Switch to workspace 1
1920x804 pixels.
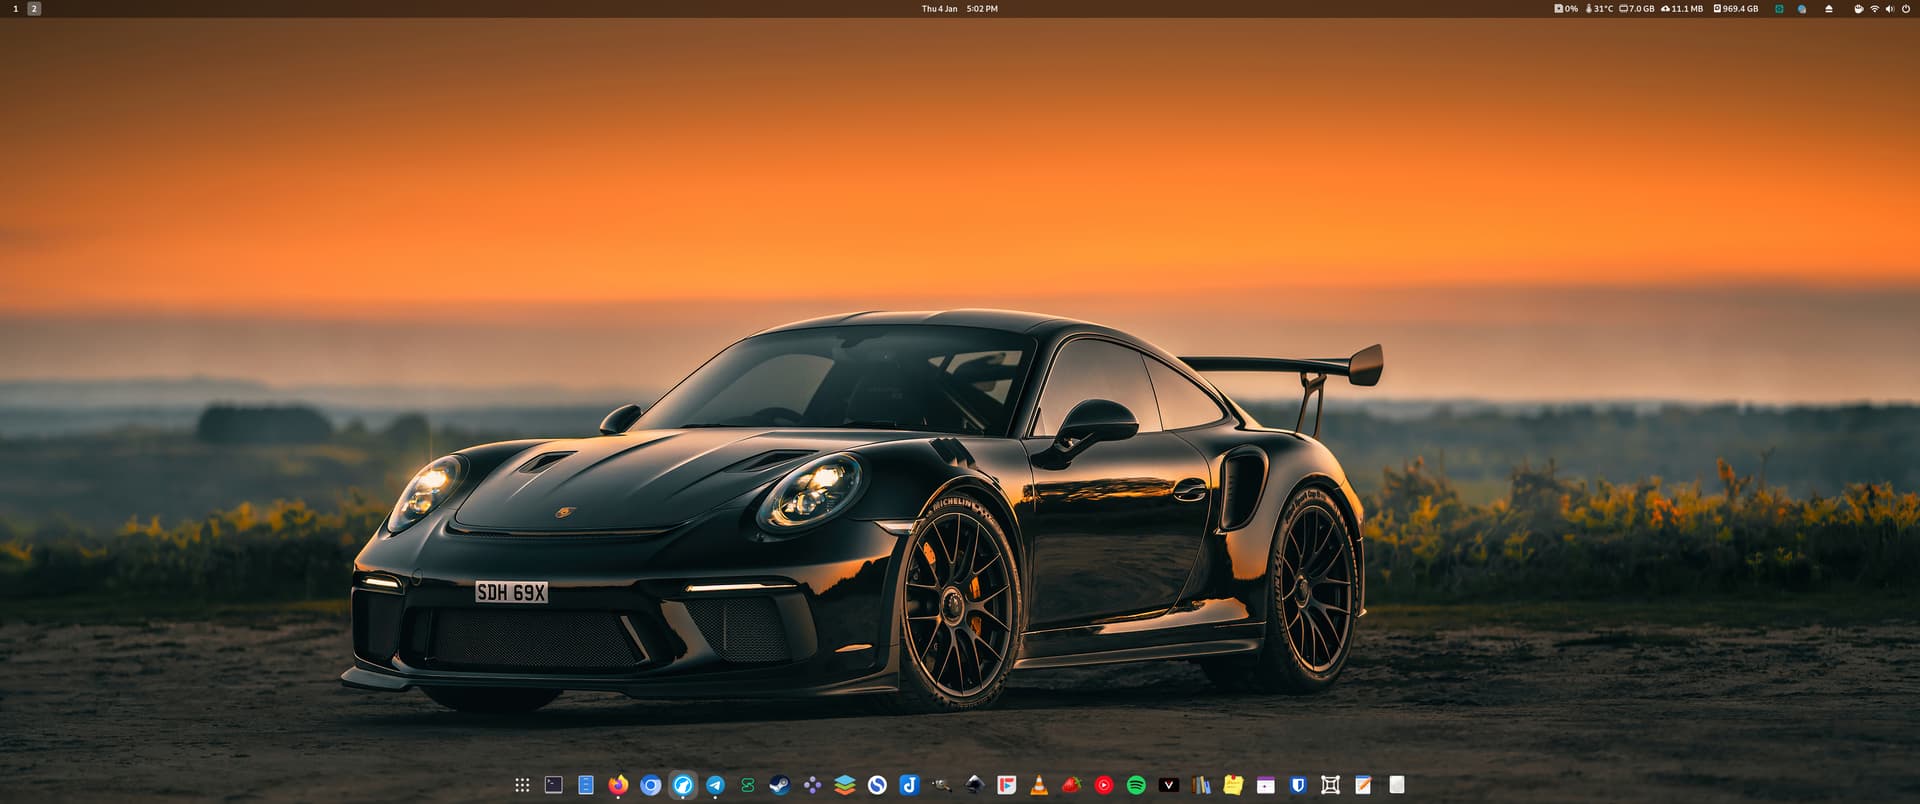tap(15, 9)
